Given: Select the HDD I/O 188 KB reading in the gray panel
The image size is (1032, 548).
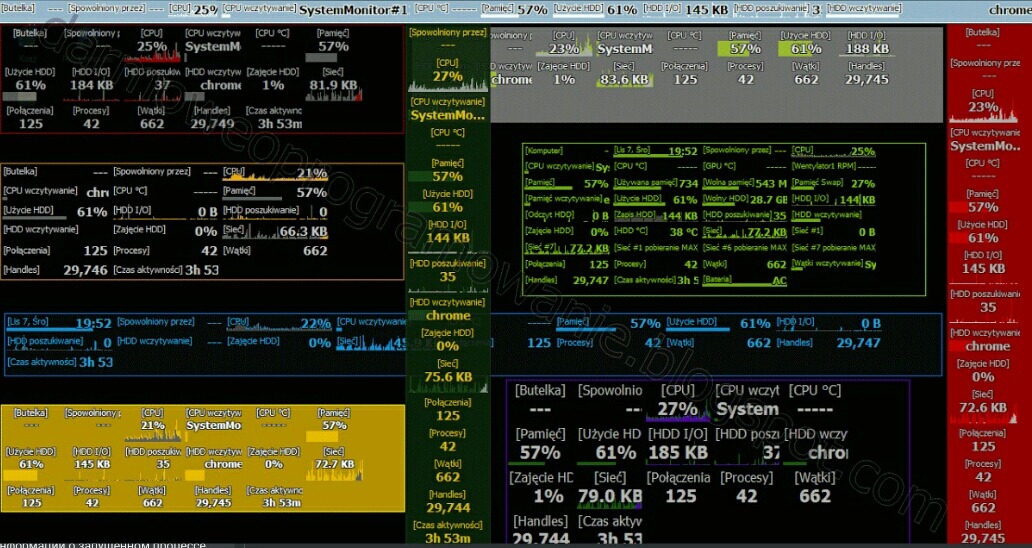Looking at the screenshot, I should 866,48.
